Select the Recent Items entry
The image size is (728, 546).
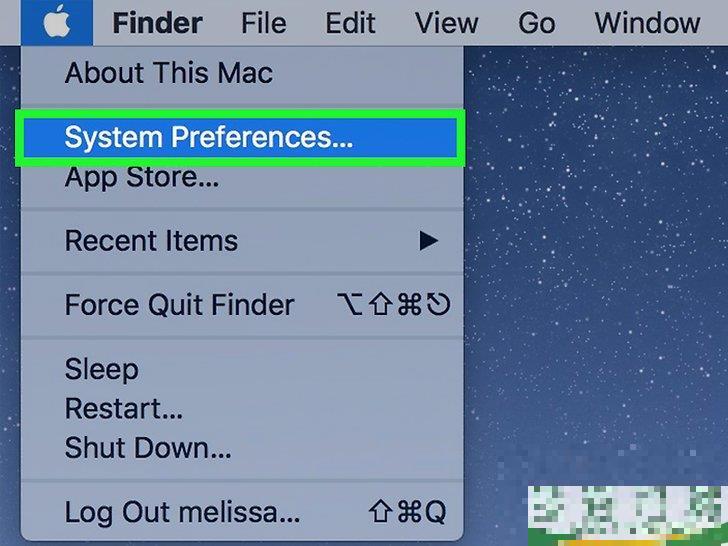click(242, 240)
